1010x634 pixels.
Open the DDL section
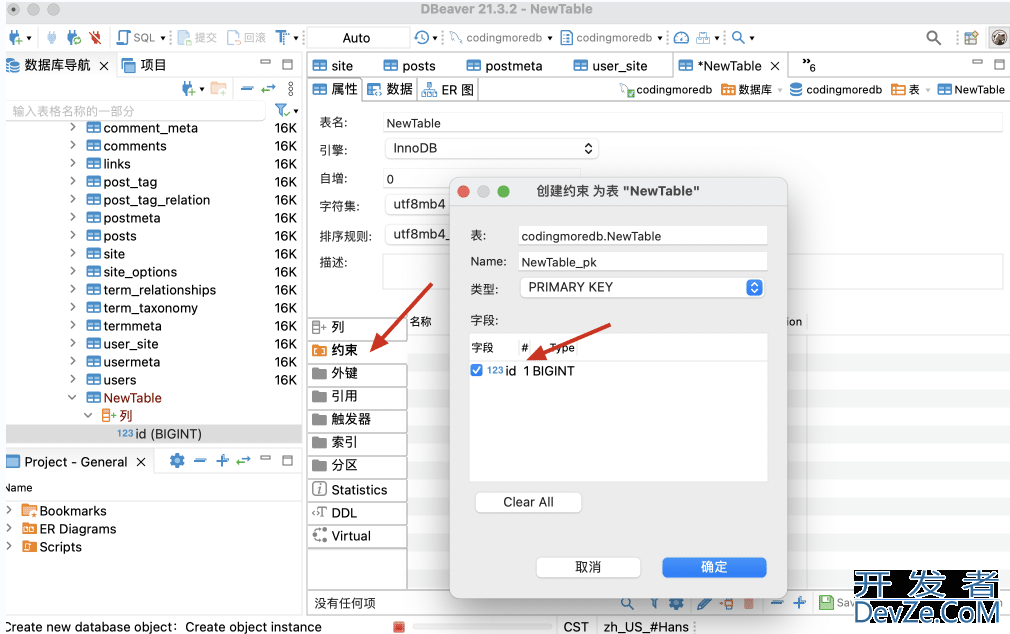pyautogui.click(x=357, y=513)
